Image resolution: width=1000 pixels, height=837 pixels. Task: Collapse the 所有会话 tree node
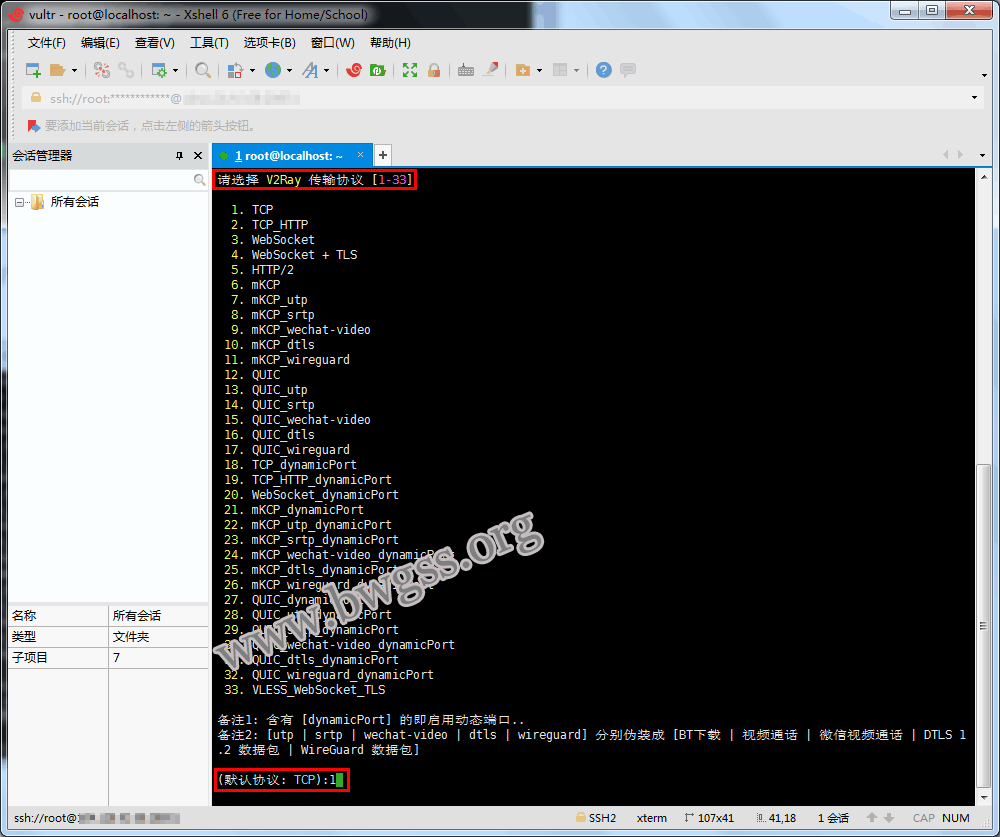19,202
